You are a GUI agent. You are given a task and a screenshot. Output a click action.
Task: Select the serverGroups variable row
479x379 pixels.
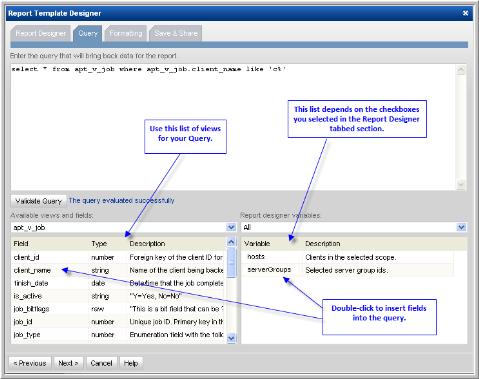coord(348,270)
